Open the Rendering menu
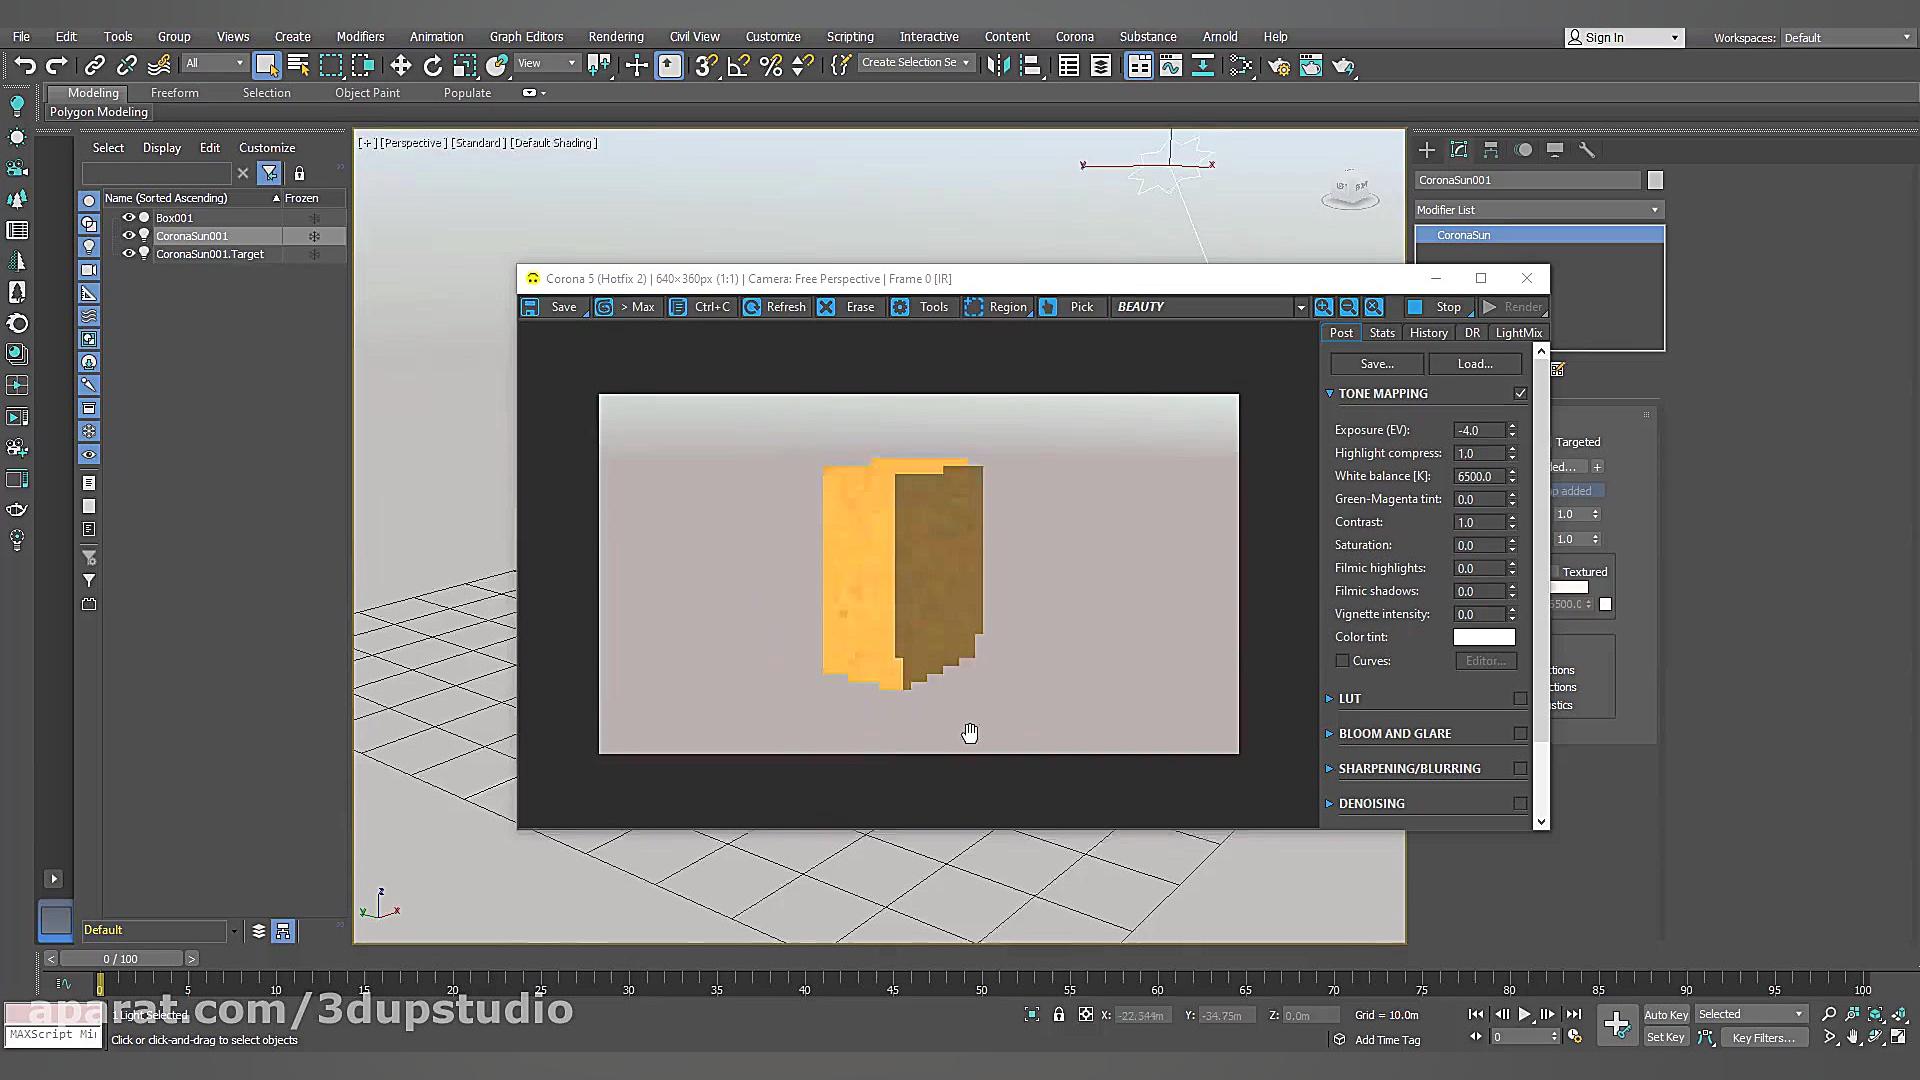1920x1080 pixels. pyautogui.click(x=615, y=36)
